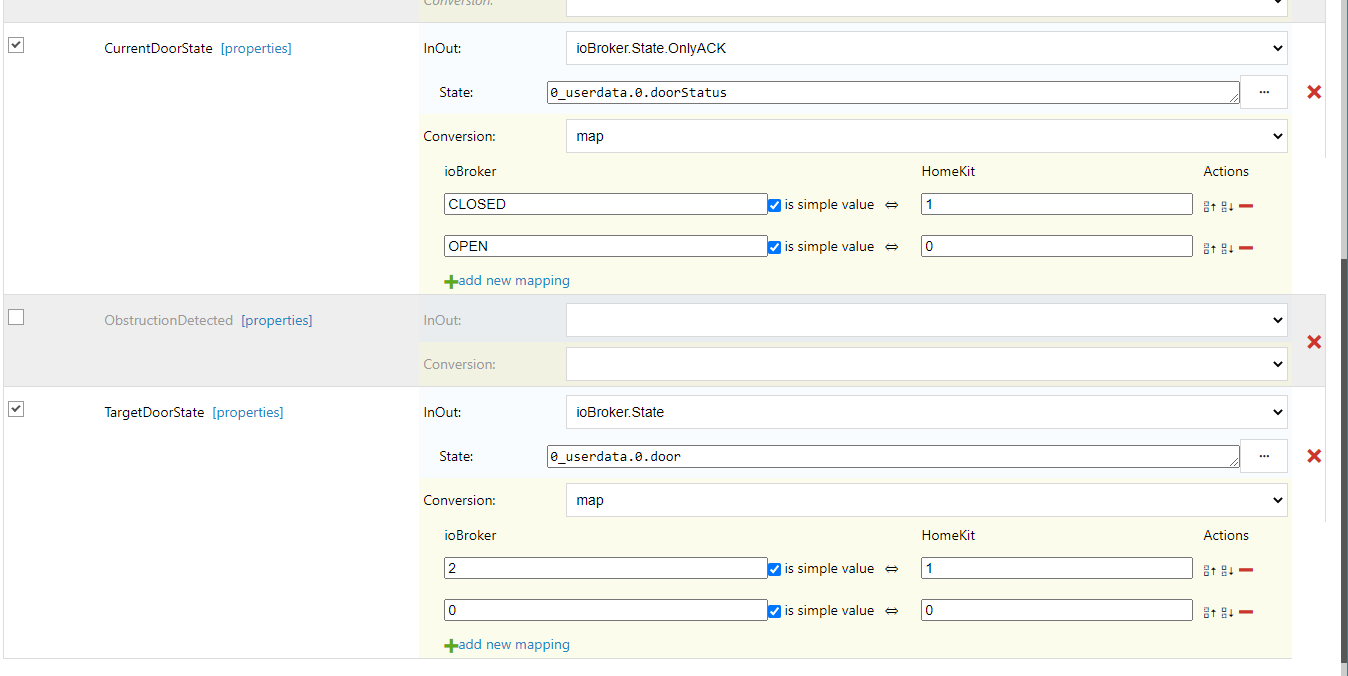Focus the State field containing 0_userdata.0.door

[894, 456]
